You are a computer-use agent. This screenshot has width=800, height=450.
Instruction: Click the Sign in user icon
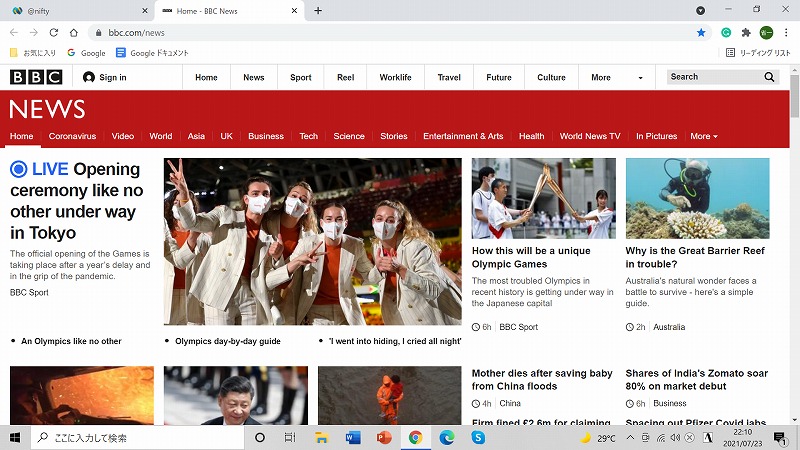(89, 77)
